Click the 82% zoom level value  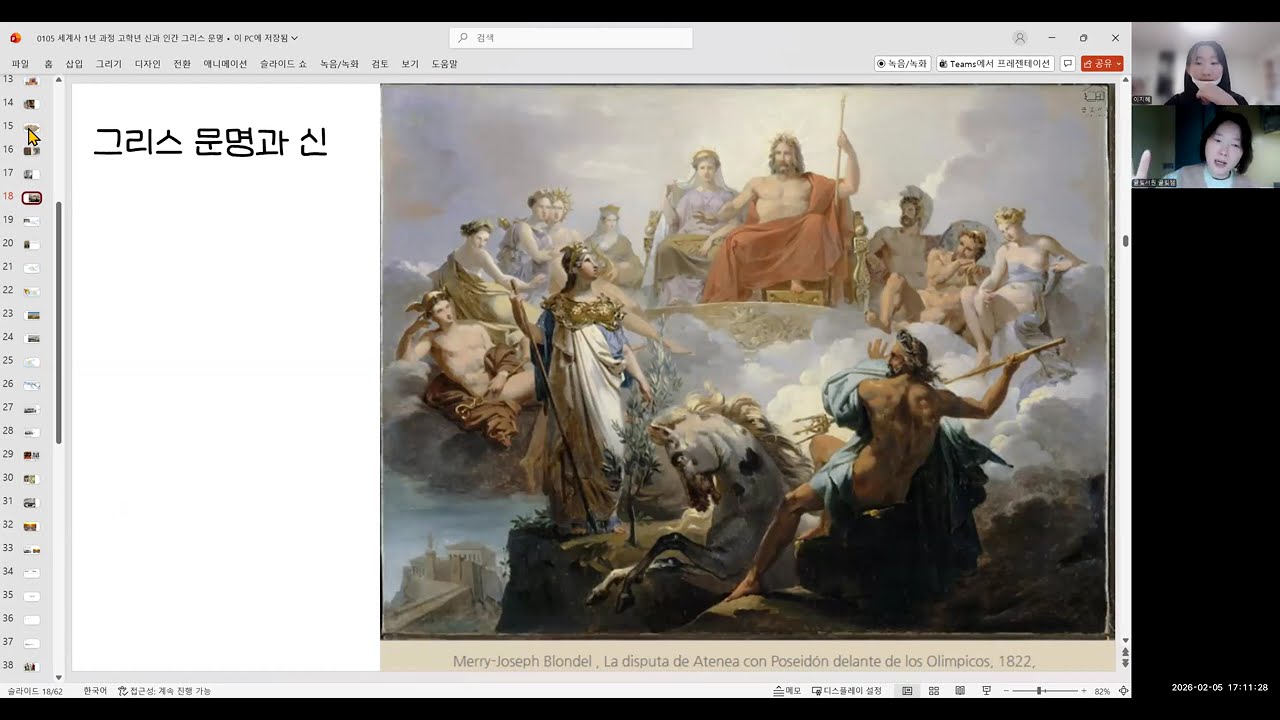point(1102,691)
